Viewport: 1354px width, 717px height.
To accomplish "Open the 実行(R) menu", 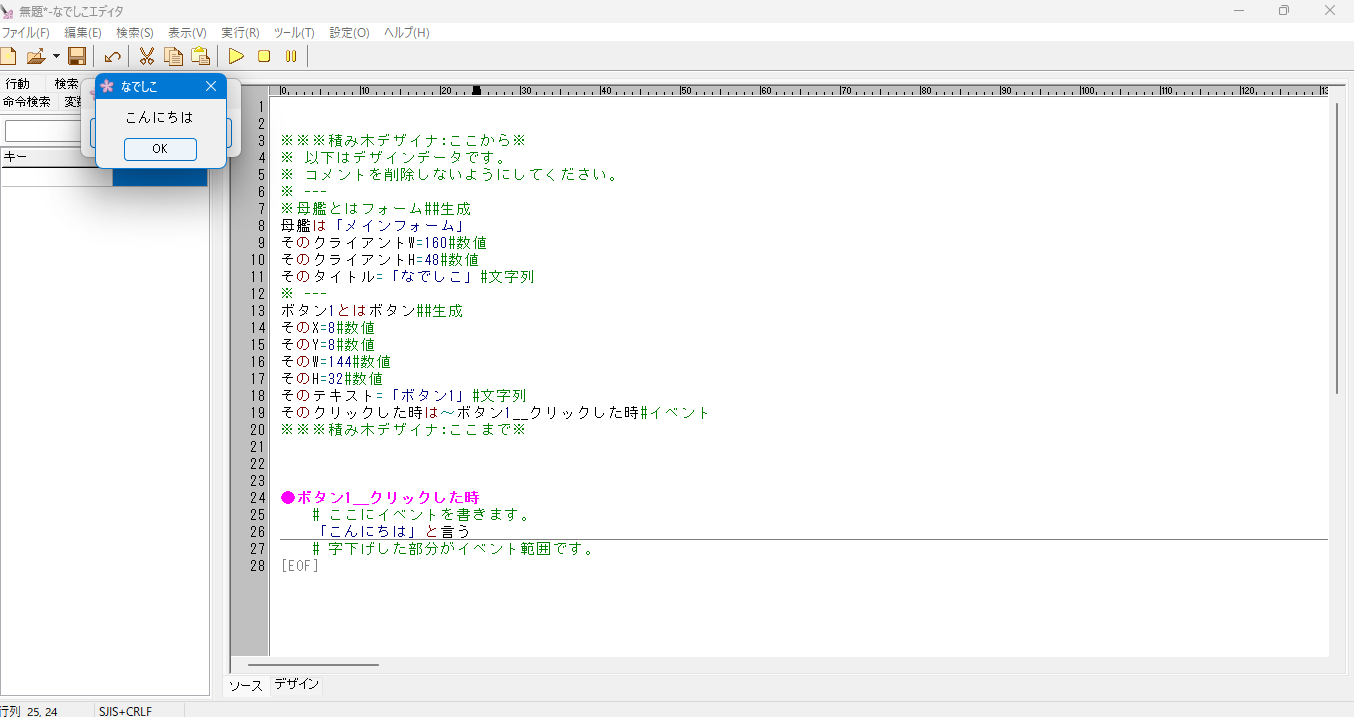I will tap(240, 33).
